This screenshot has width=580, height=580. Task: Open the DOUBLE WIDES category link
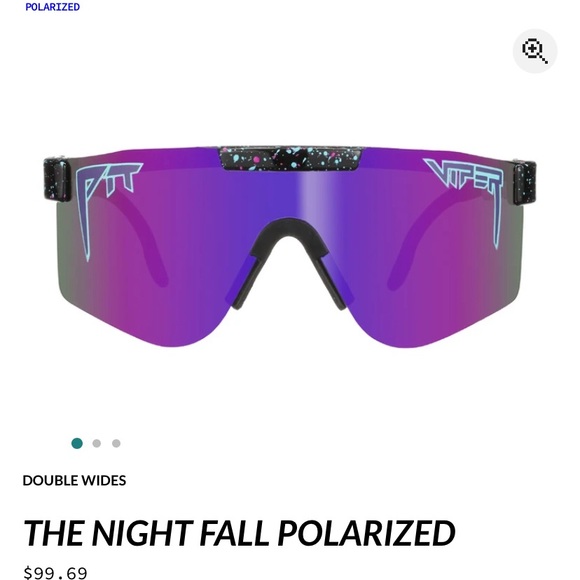(74, 480)
